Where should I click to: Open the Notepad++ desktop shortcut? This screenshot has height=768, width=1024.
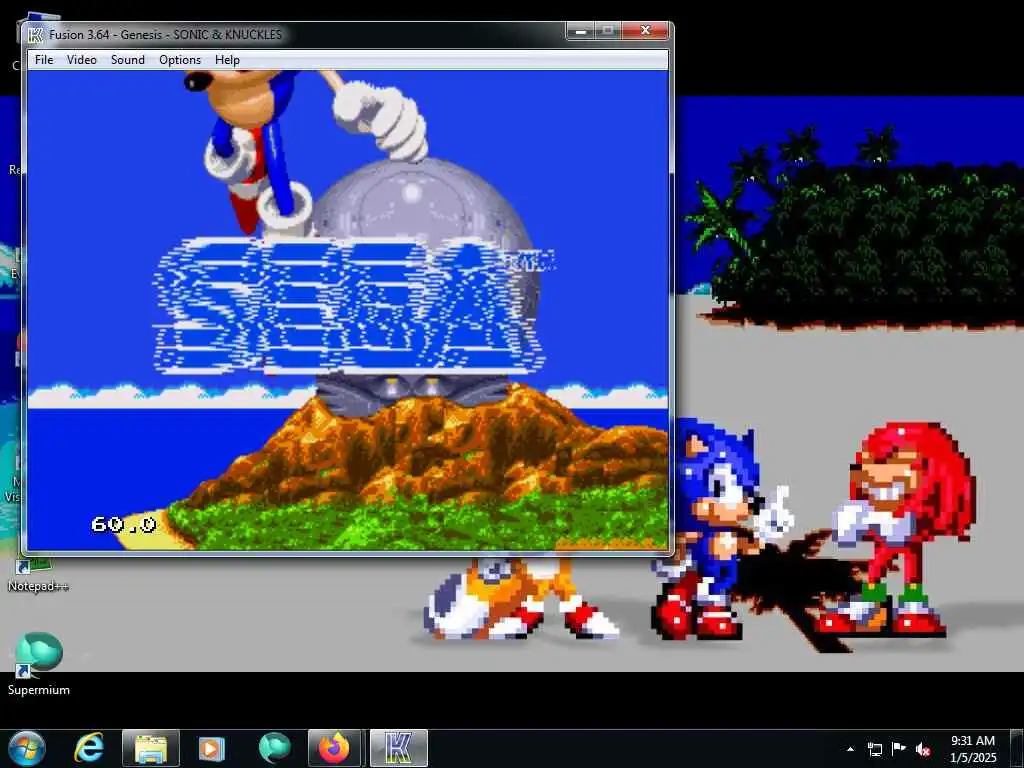tap(38, 575)
